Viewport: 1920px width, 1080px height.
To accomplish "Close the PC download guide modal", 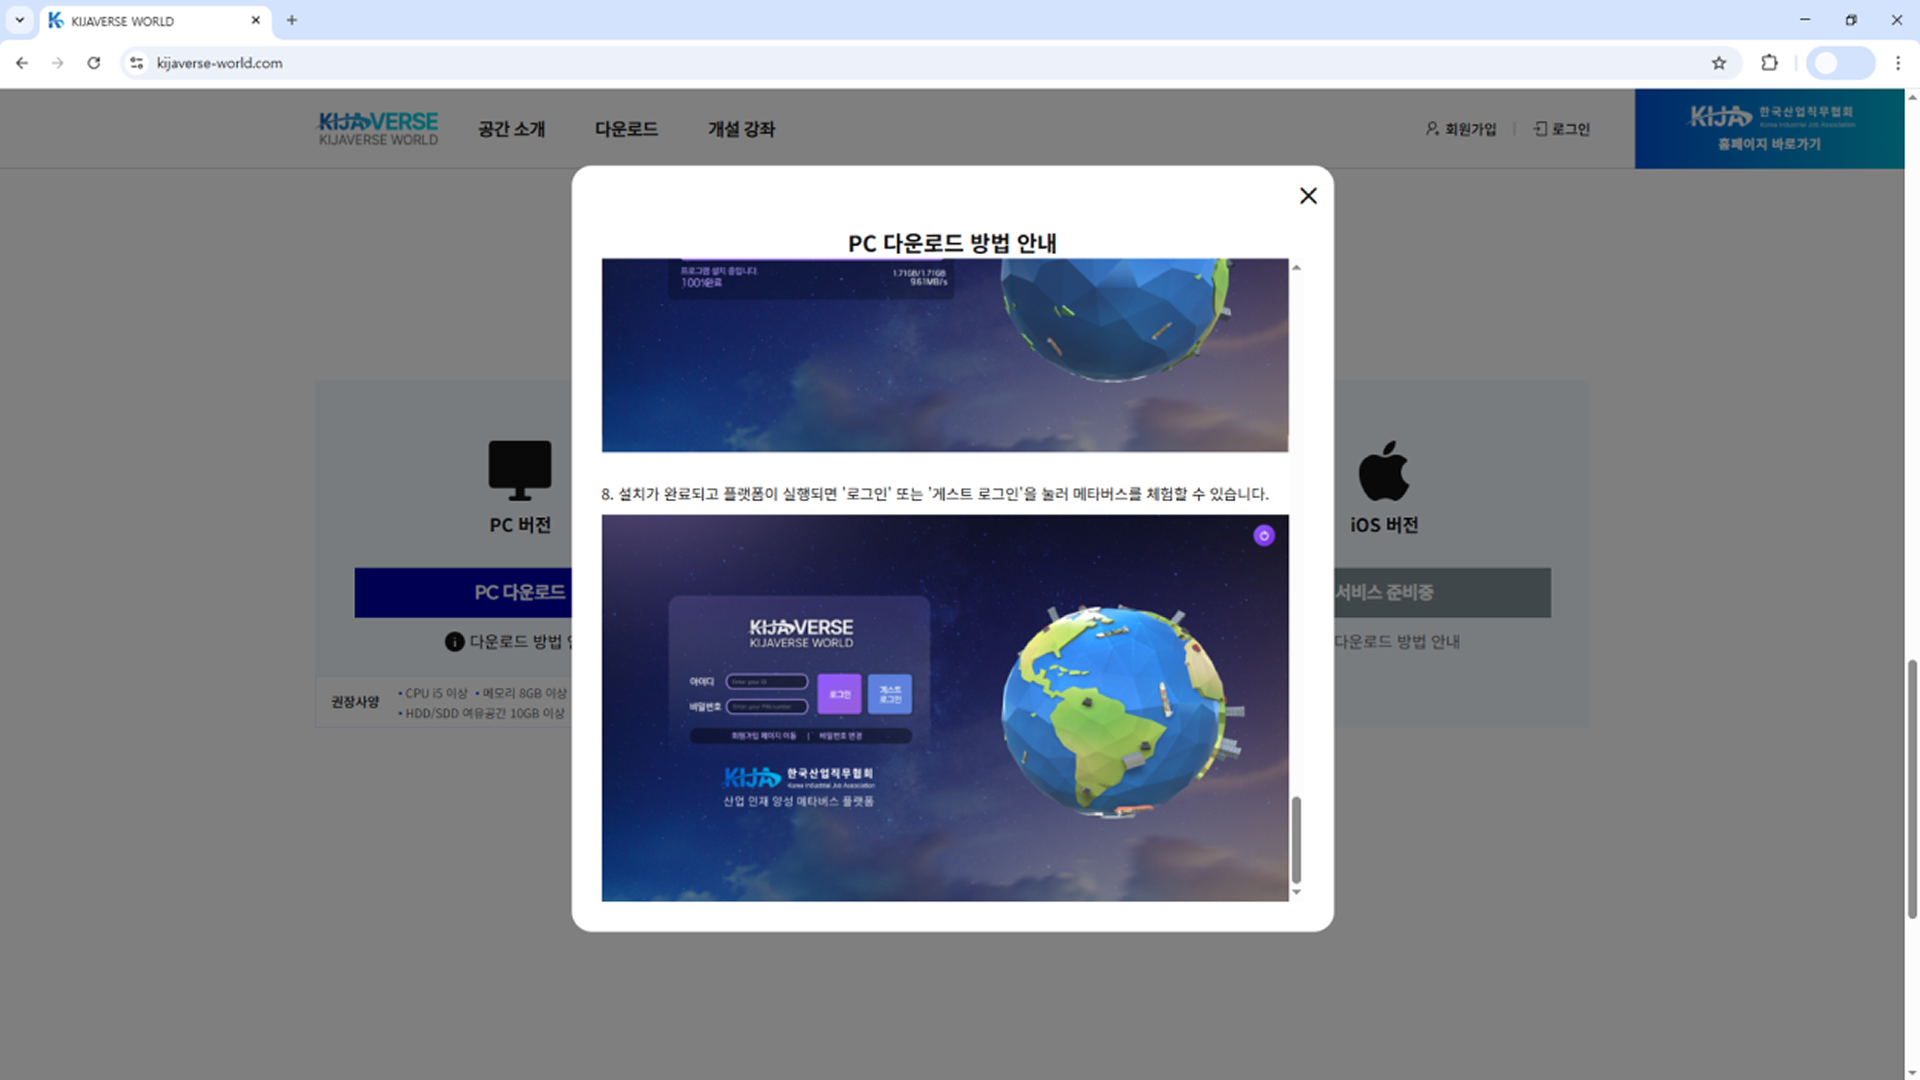I will 1308,196.
